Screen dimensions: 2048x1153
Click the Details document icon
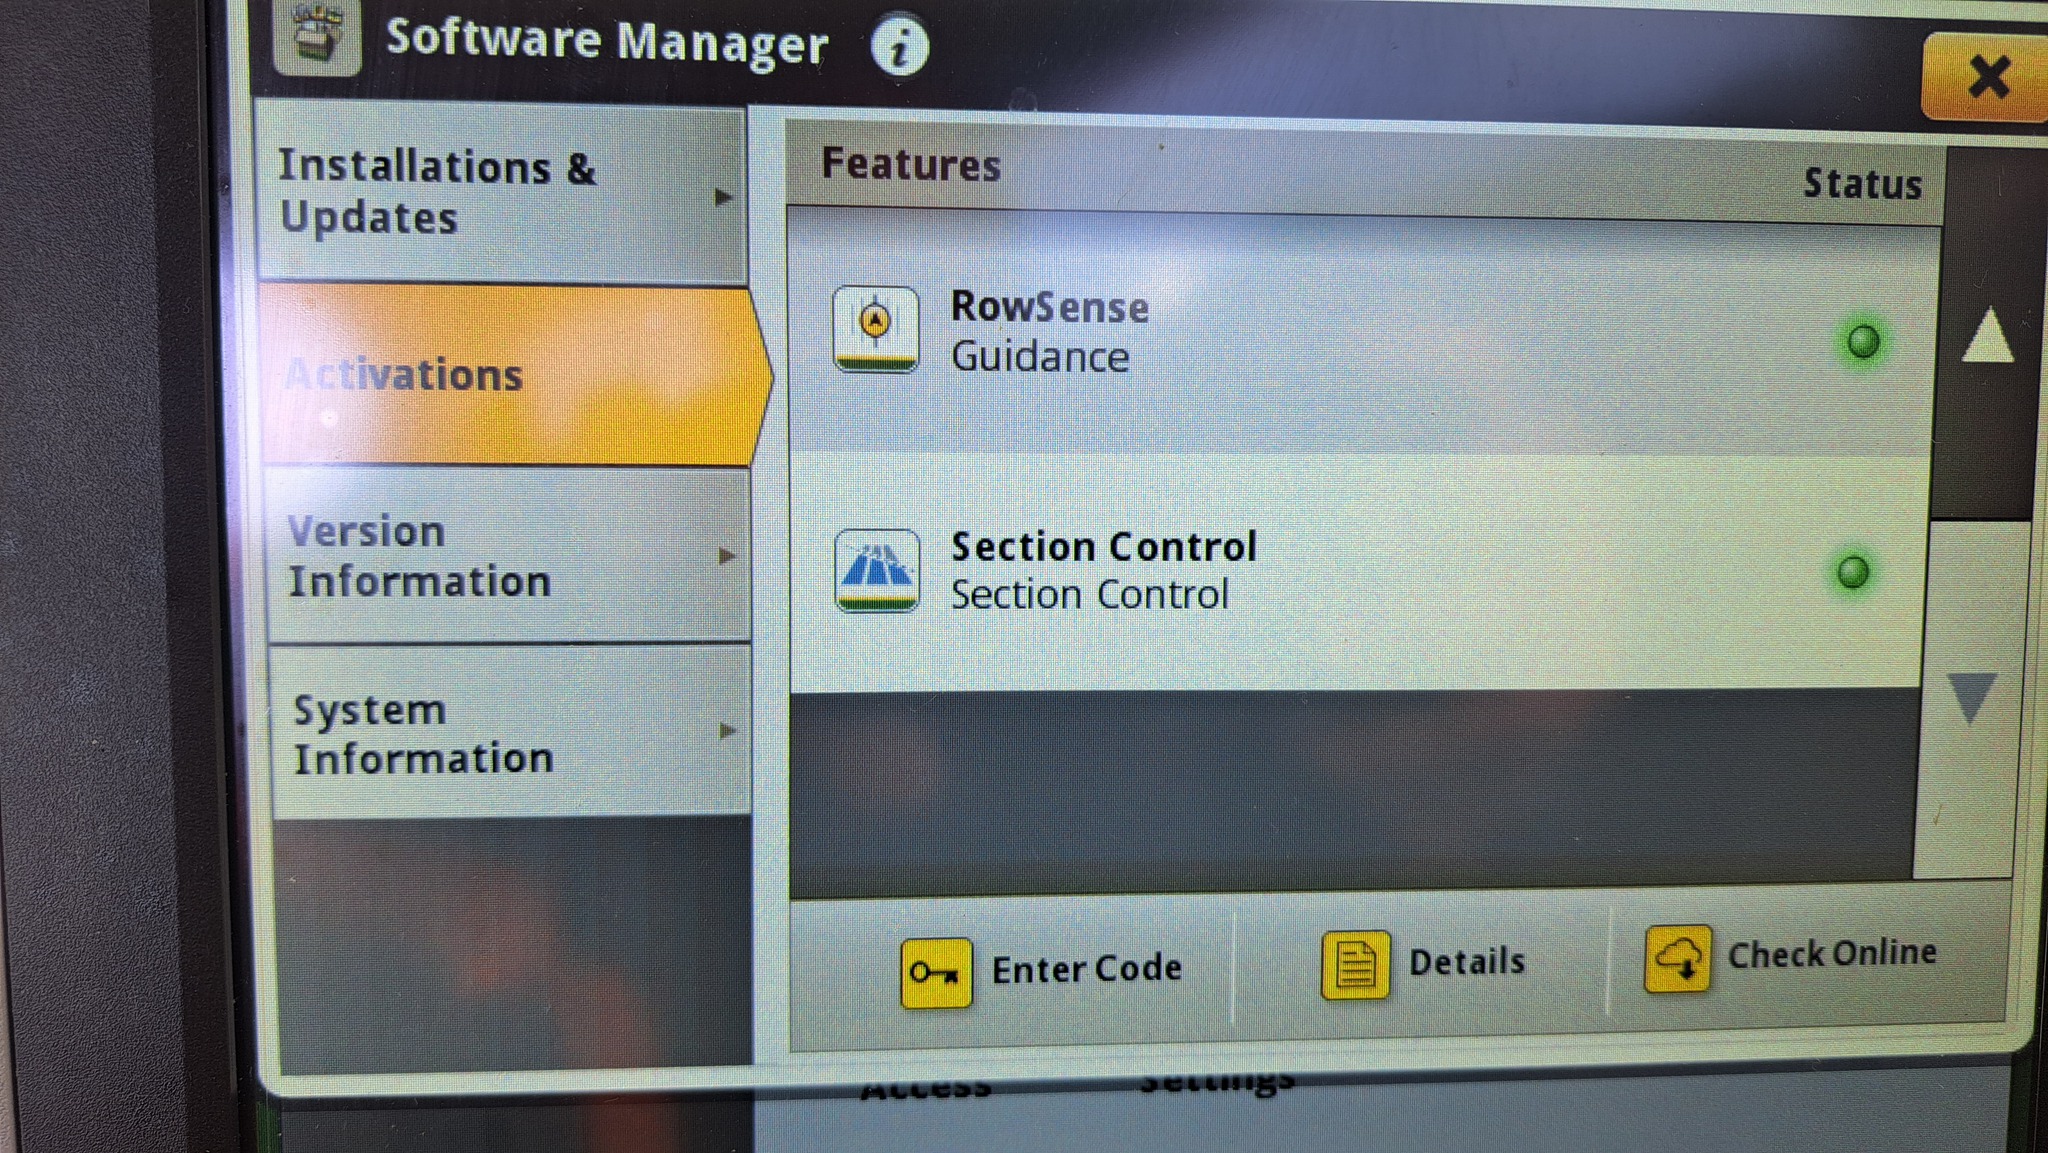tap(1356, 965)
